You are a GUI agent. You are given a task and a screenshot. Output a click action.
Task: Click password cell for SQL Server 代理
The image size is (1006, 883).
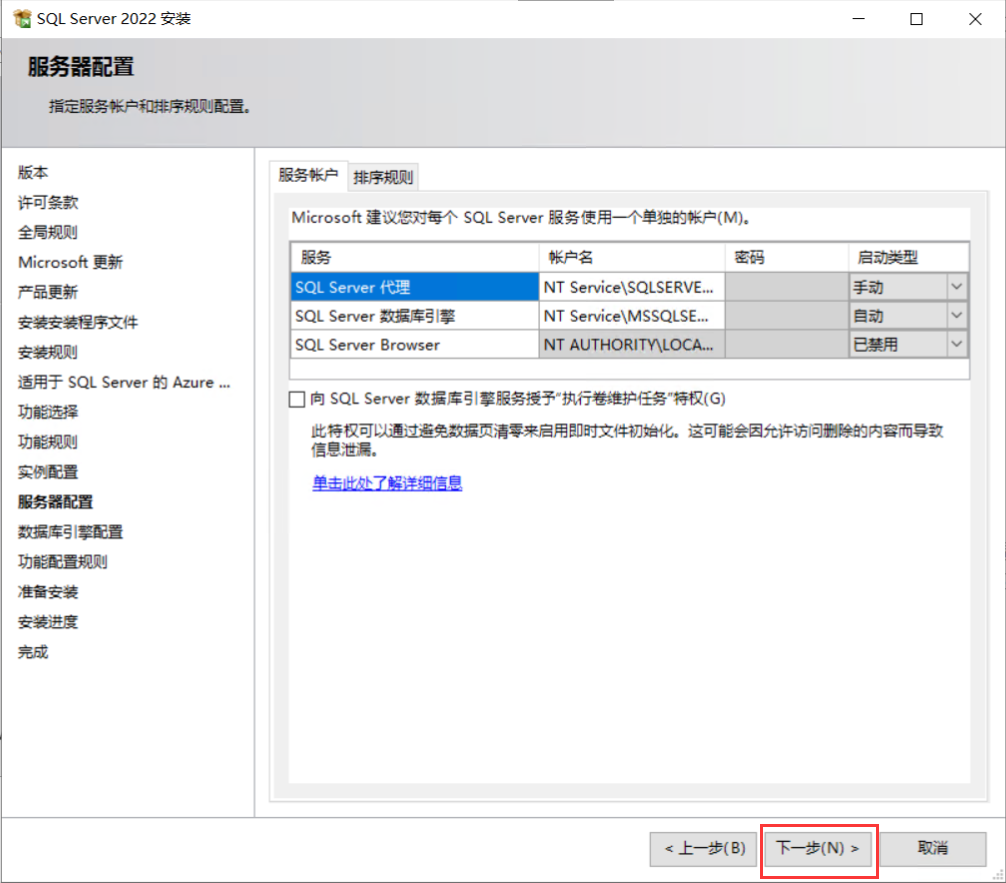coord(787,287)
